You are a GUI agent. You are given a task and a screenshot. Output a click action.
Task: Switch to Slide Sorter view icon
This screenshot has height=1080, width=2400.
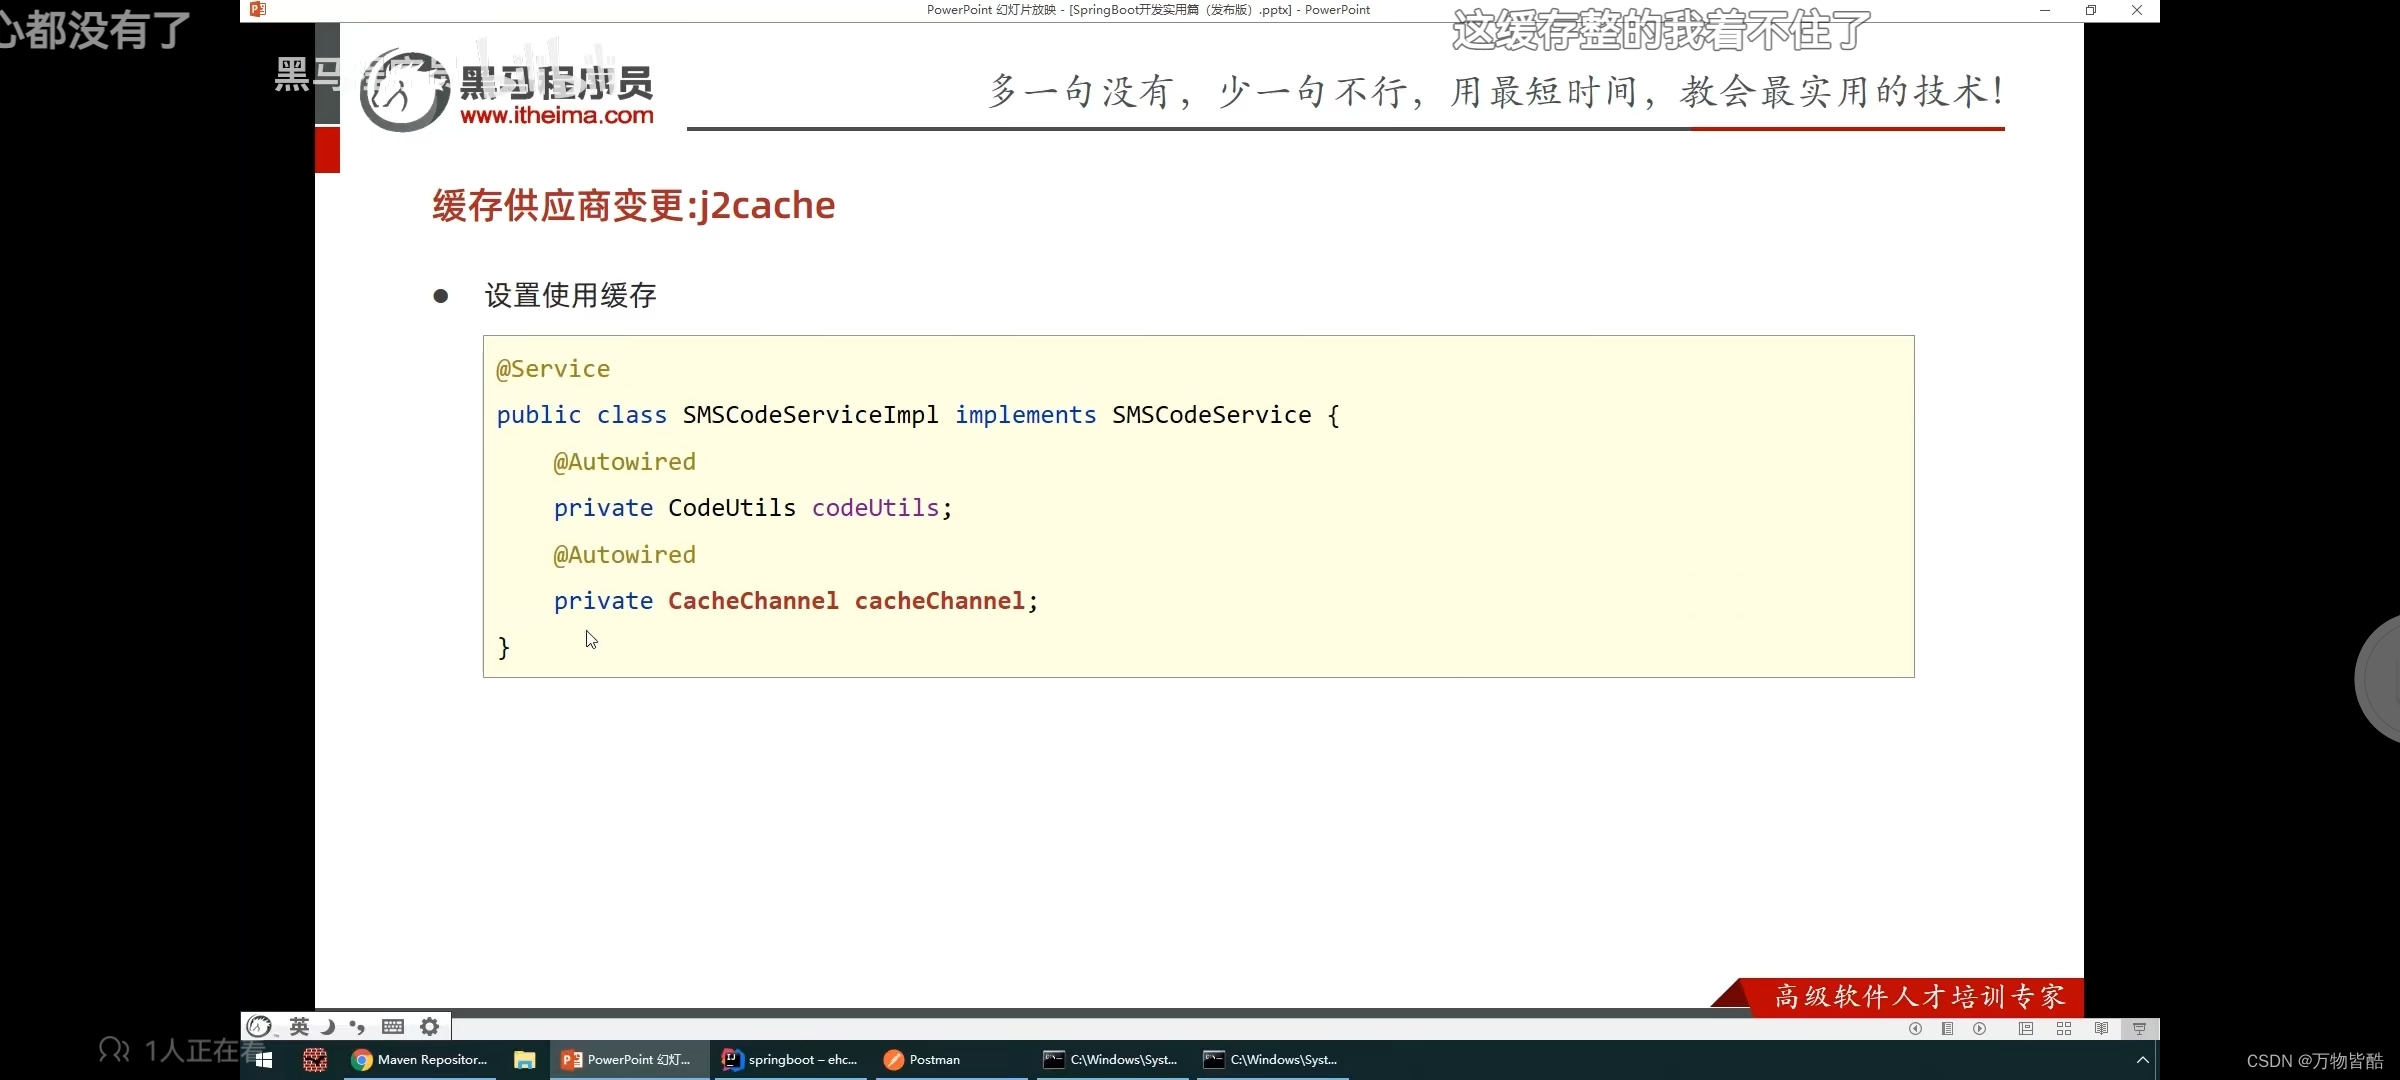[x=2064, y=1028]
